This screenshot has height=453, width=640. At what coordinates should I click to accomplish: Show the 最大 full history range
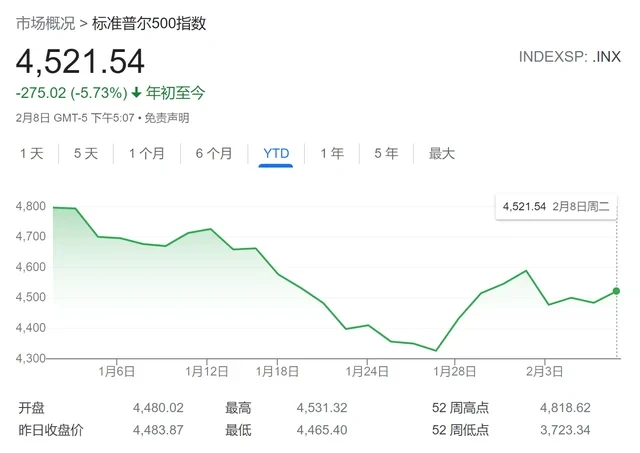pos(441,153)
